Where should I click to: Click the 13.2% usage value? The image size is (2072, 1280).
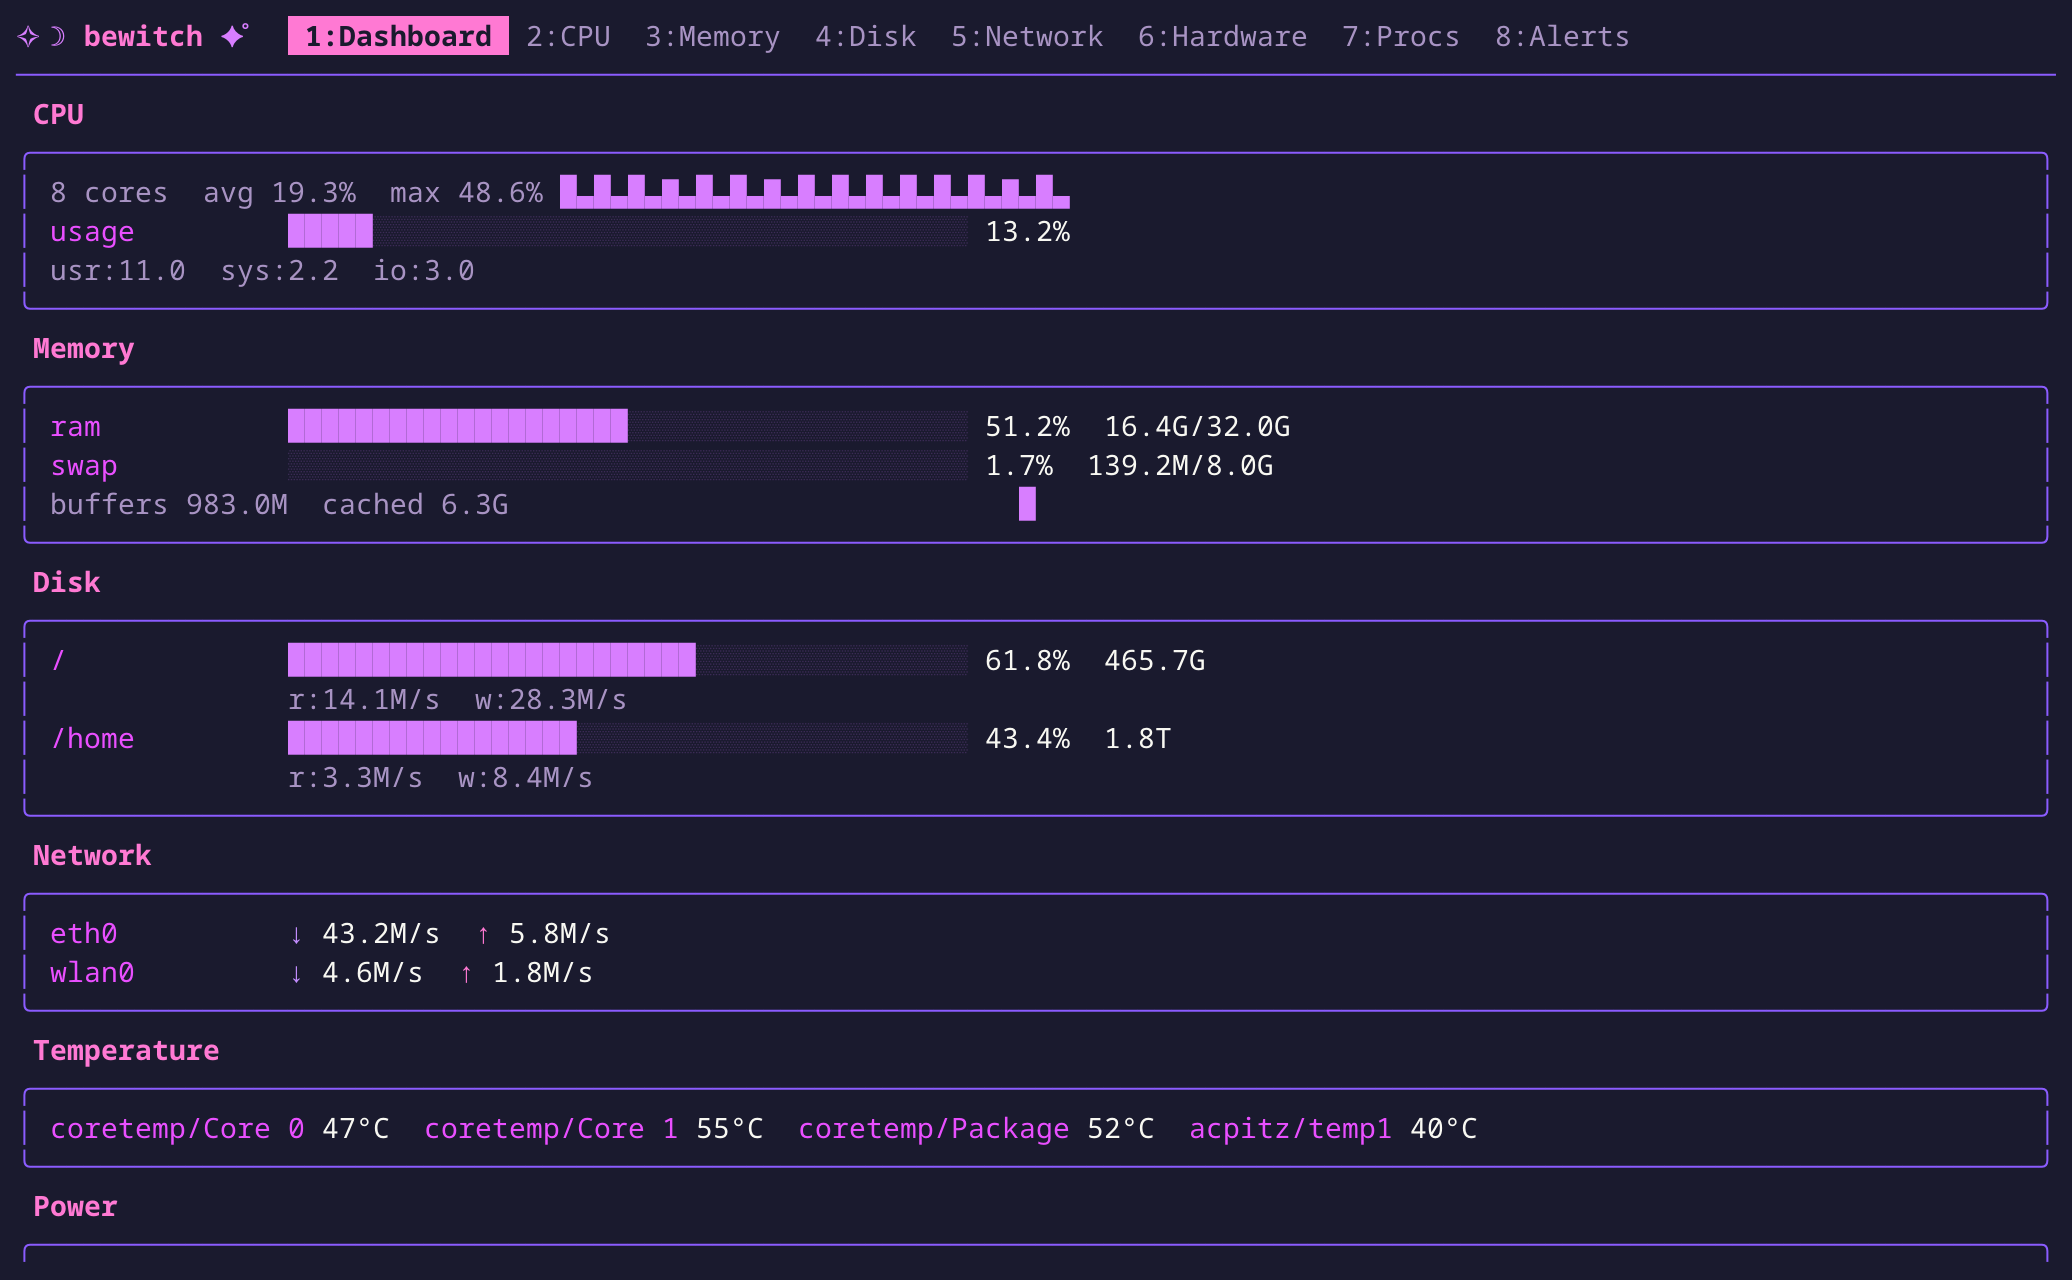click(1027, 231)
